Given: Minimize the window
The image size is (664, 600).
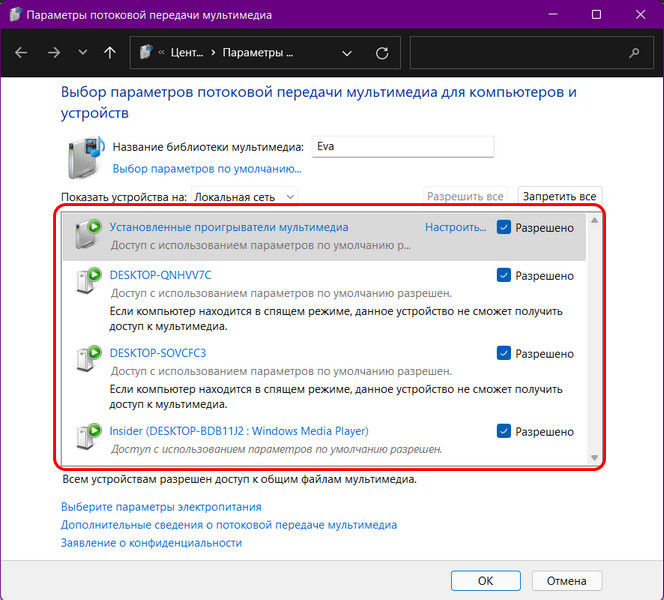Looking at the screenshot, I should [553, 14].
